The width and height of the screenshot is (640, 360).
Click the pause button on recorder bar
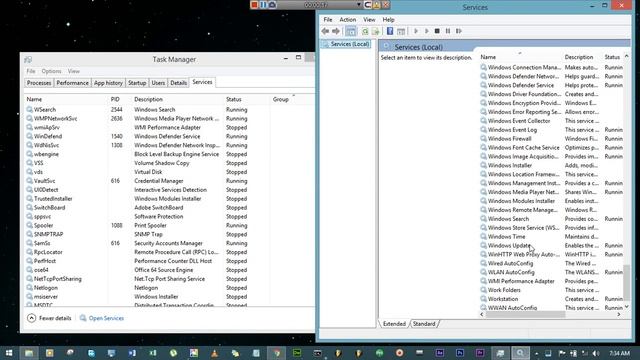(x=263, y=4)
